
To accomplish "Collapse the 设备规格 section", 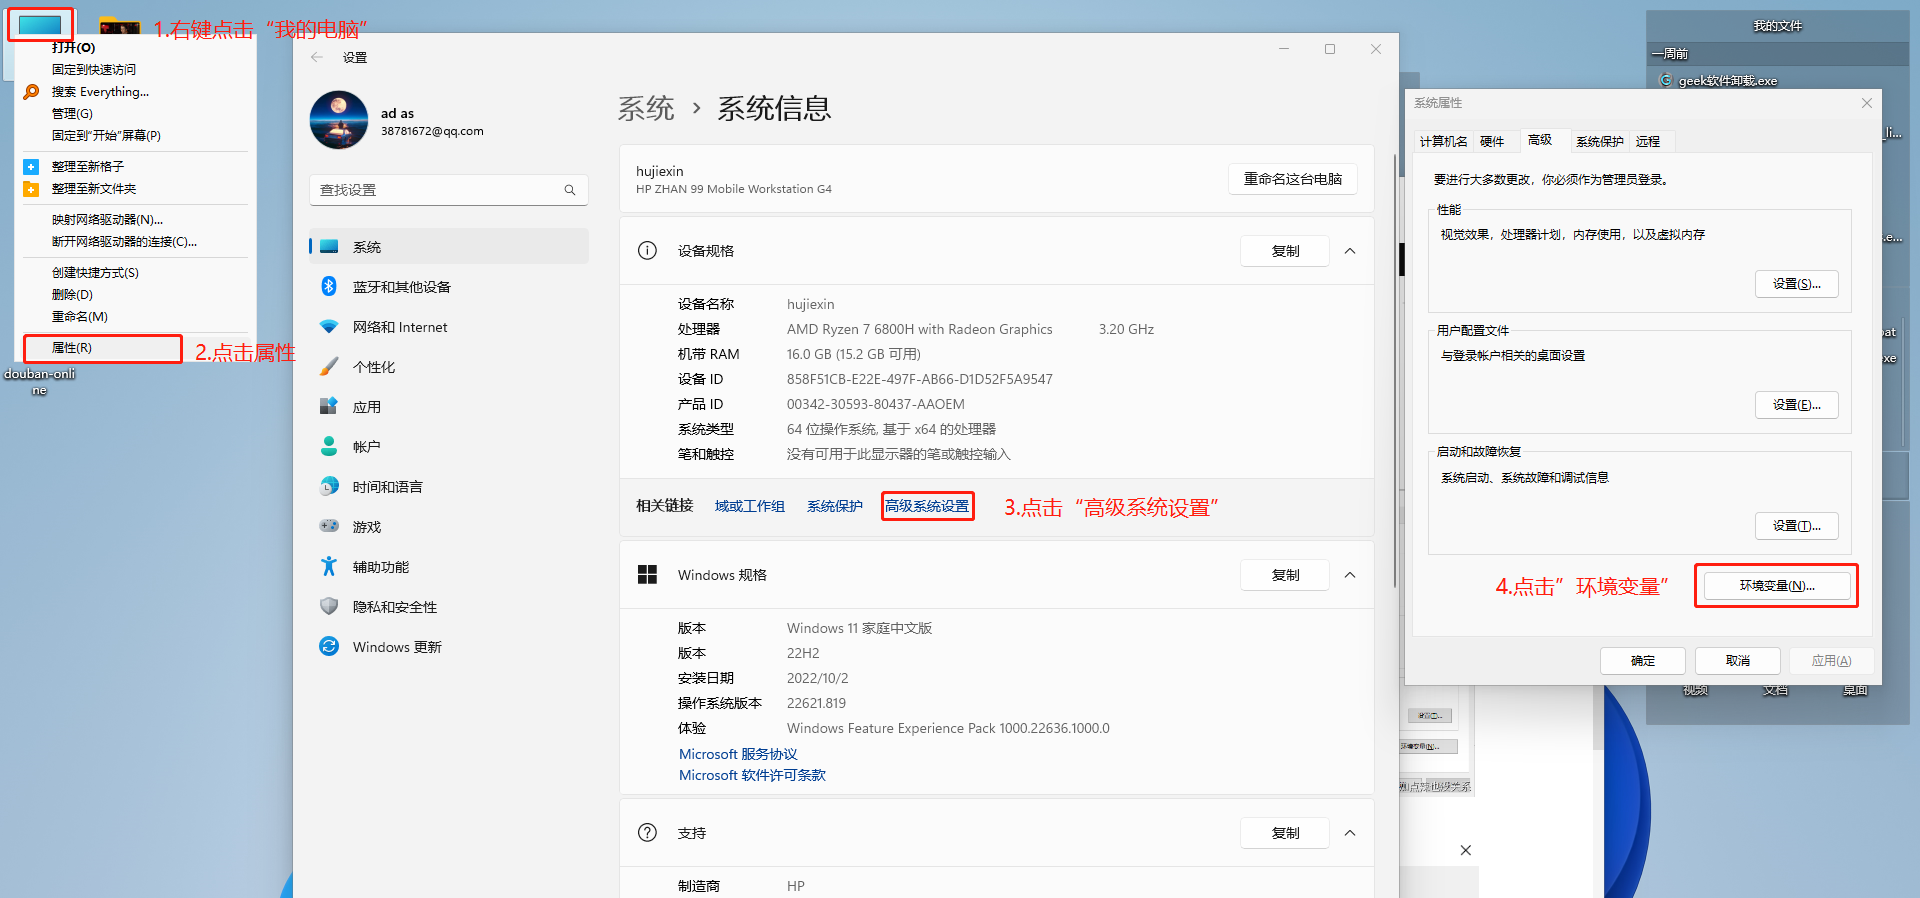I will [x=1350, y=251].
